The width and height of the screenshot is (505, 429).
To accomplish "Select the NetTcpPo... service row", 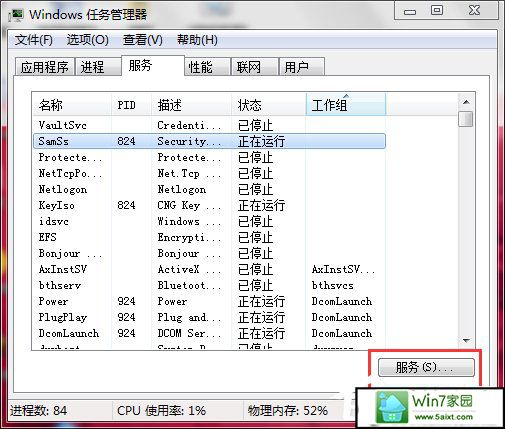I will point(209,173).
